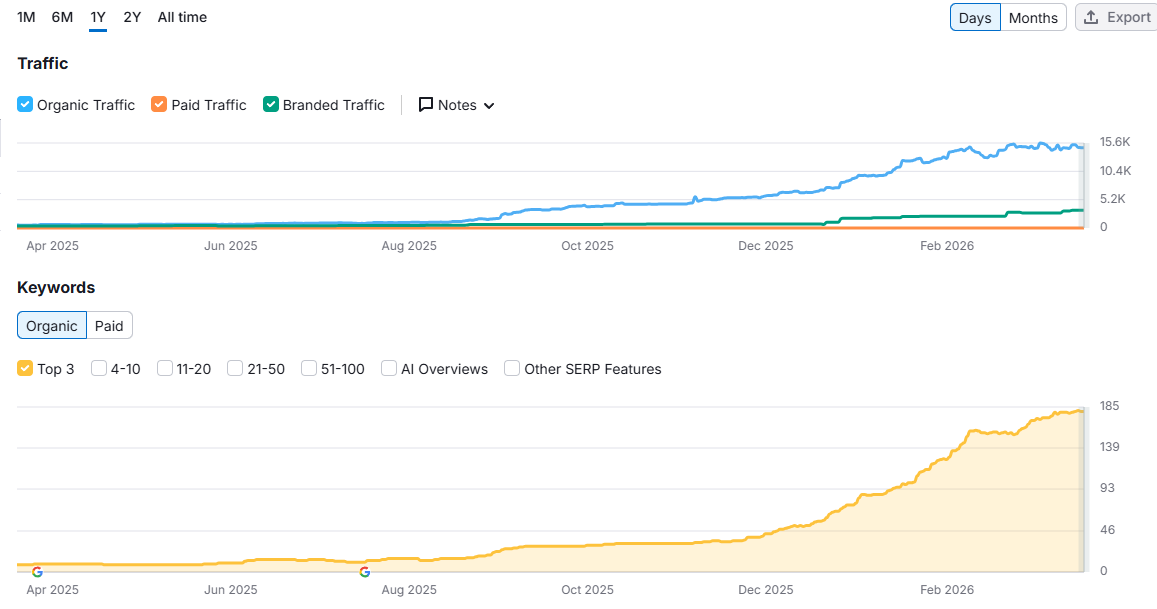
Task: Enable the 51-100 keyword positions checkbox
Action: (309, 369)
